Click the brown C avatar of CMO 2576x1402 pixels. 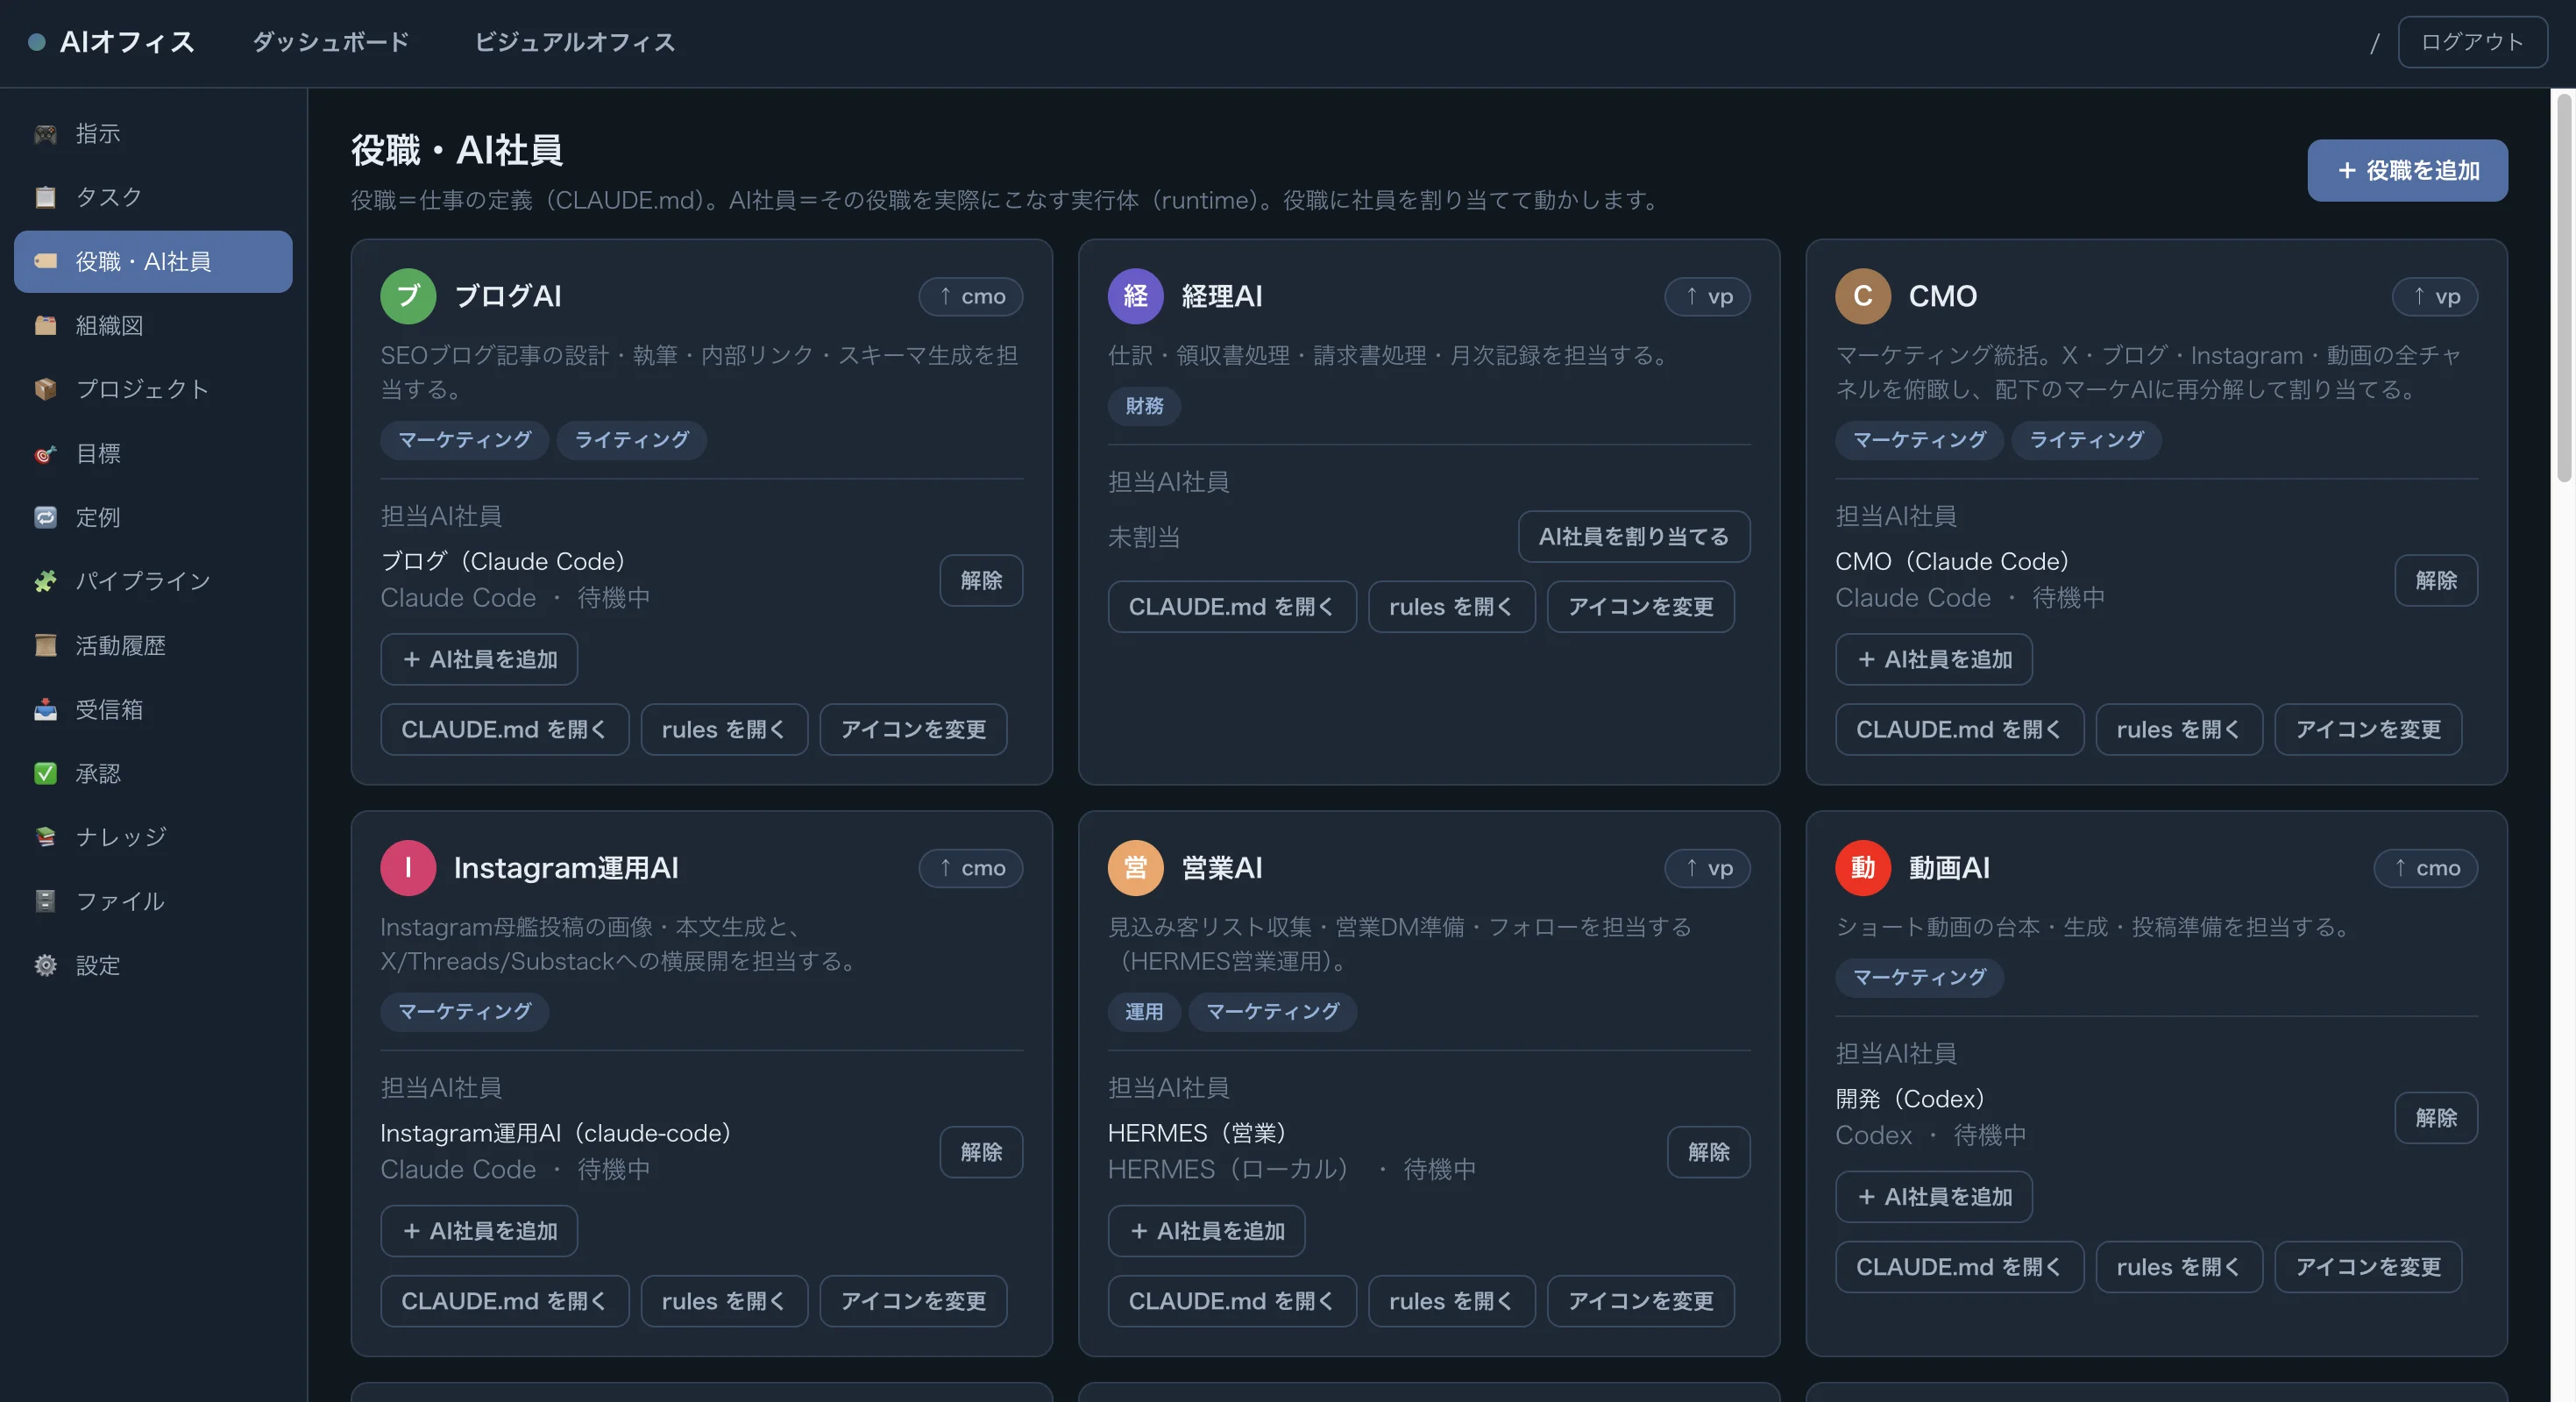(1862, 296)
